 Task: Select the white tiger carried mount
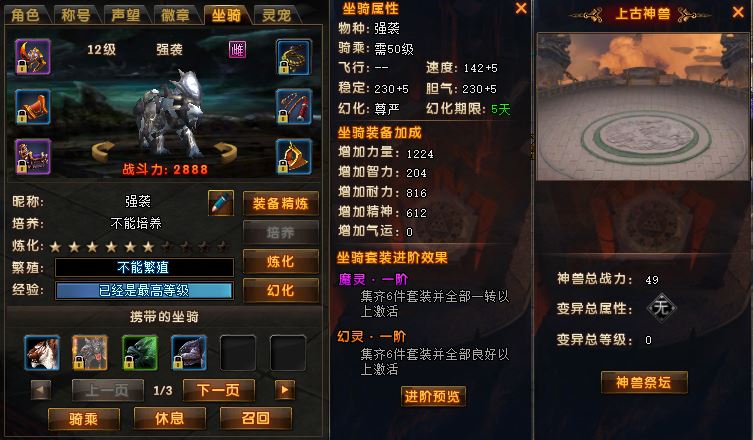tap(42, 353)
